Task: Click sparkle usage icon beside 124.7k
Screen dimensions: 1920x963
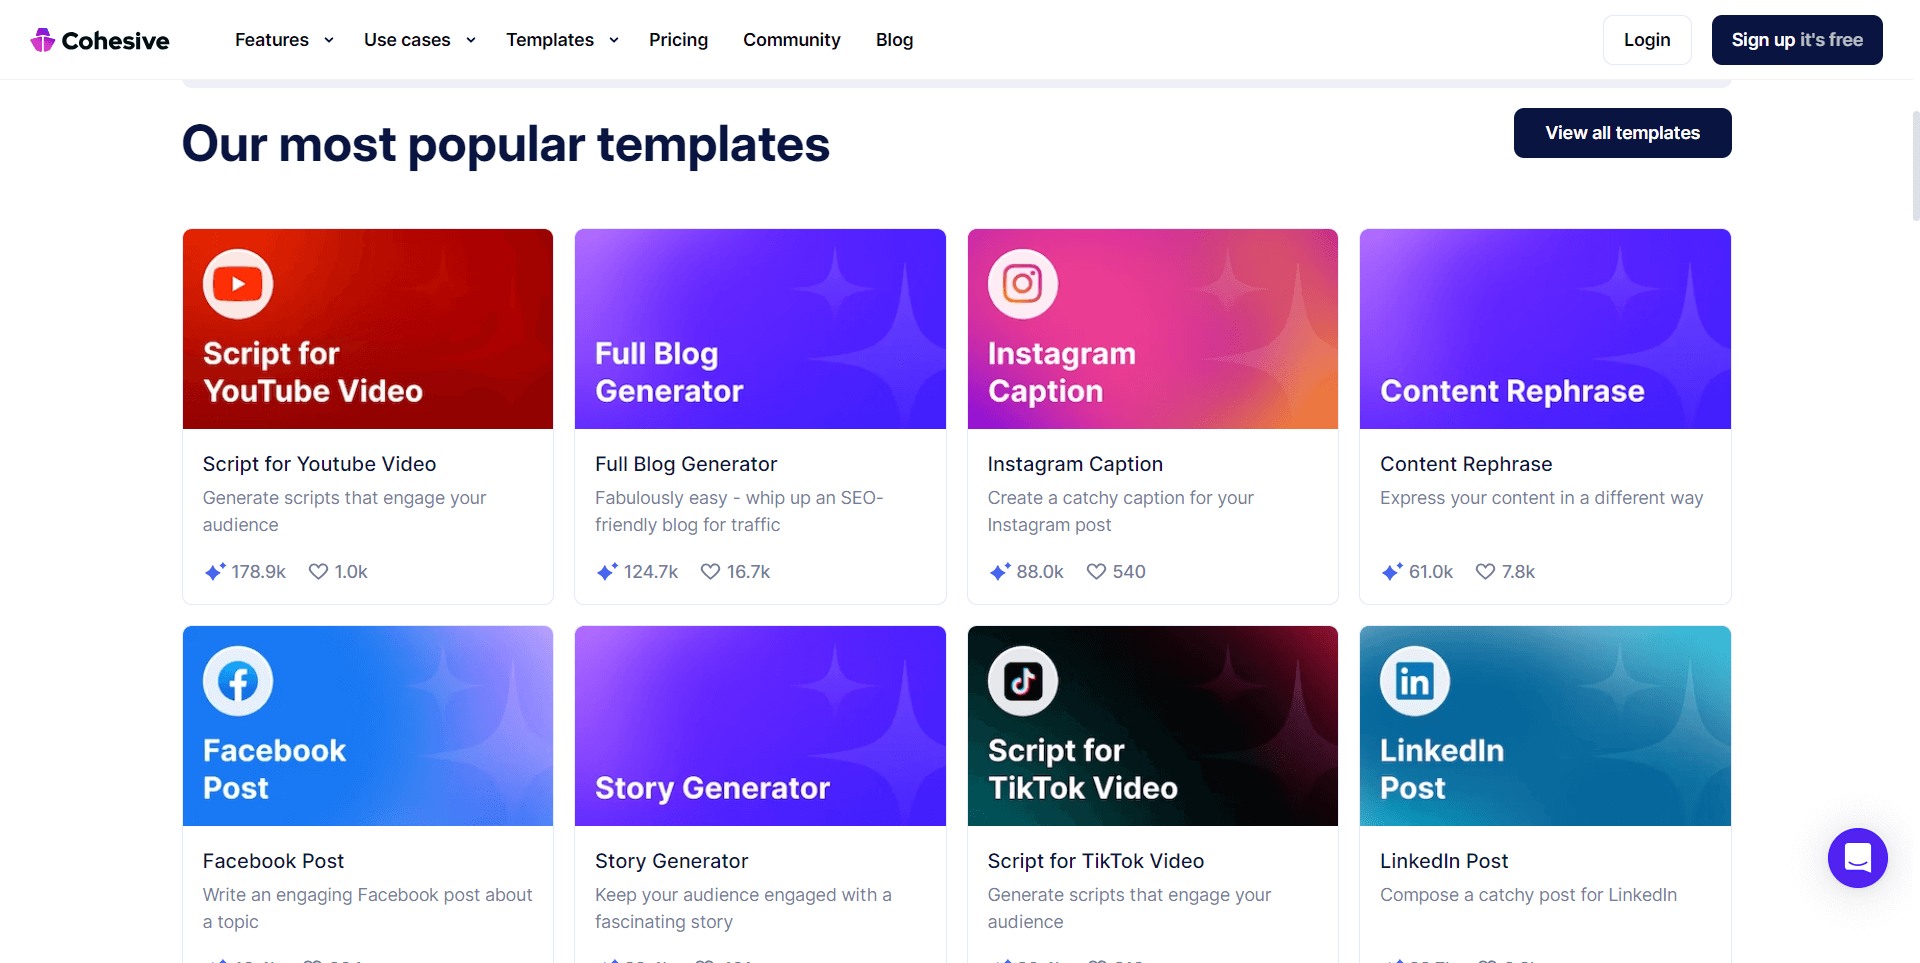Action: pos(607,572)
